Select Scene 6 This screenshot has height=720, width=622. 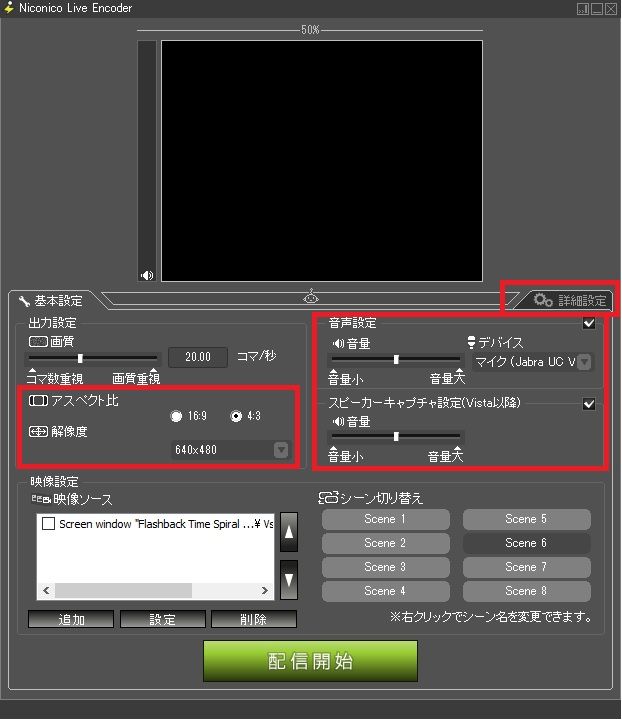[x=527, y=543]
